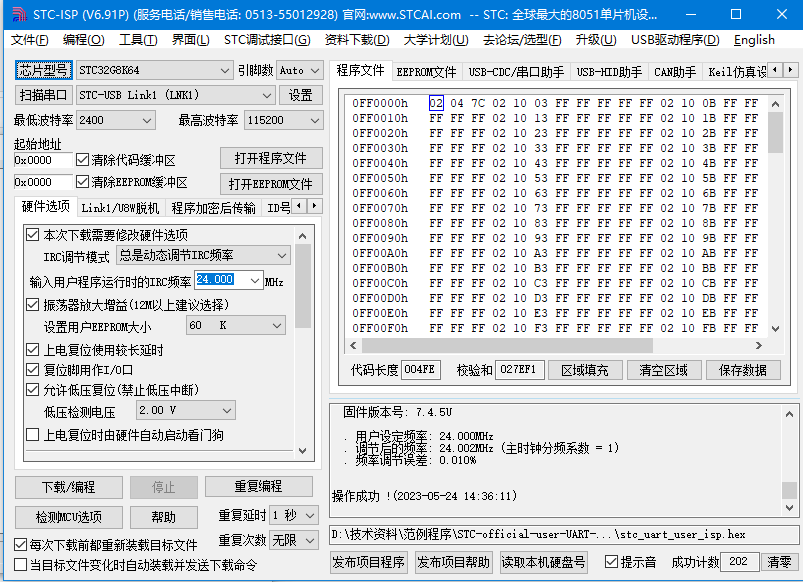This screenshot has width=803, height=582.
Task: Enable 上电复位时由硬件自动启动看门狗 checkbox
Action: 32,435
